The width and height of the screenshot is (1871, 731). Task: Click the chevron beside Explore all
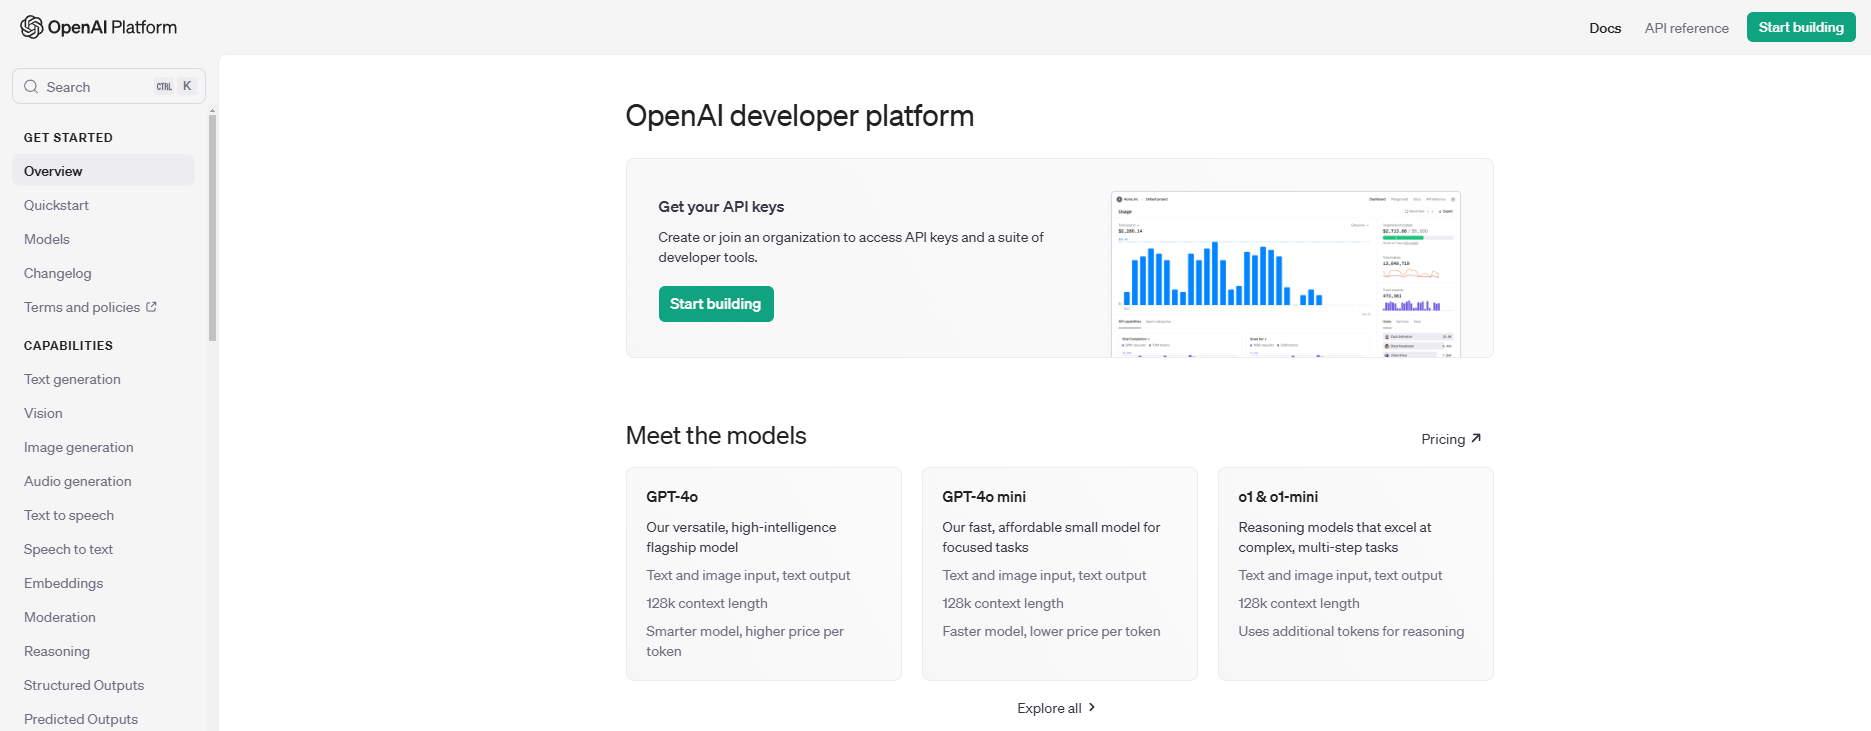pyautogui.click(x=1092, y=707)
